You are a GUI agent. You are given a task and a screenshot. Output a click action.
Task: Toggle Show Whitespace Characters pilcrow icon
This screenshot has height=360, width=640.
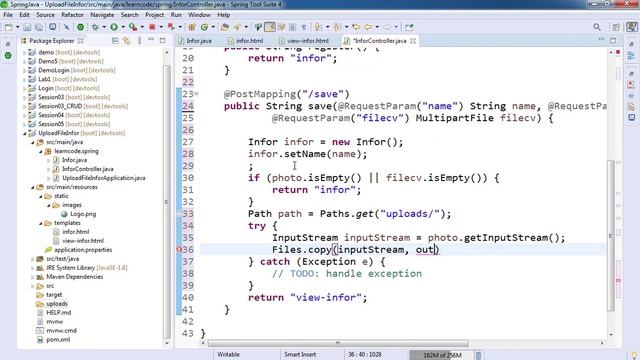[304, 27]
